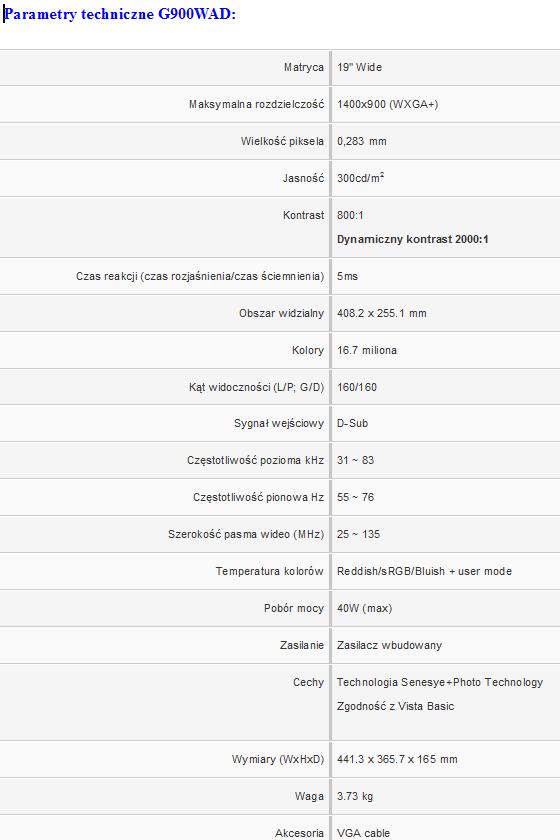Click the Częstotliwość pozioma kHz label

click(x=256, y=460)
